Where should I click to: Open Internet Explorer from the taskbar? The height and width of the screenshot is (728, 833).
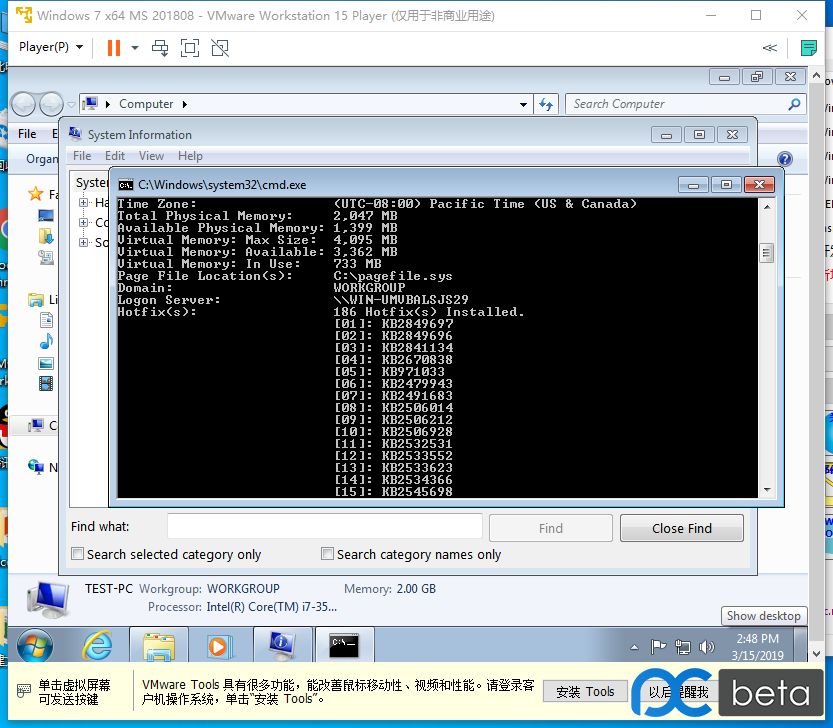[97, 646]
